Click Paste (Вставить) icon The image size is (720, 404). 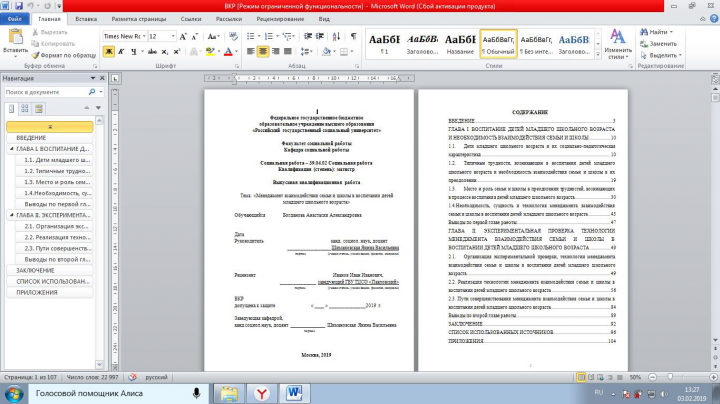click(x=15, y=37)
